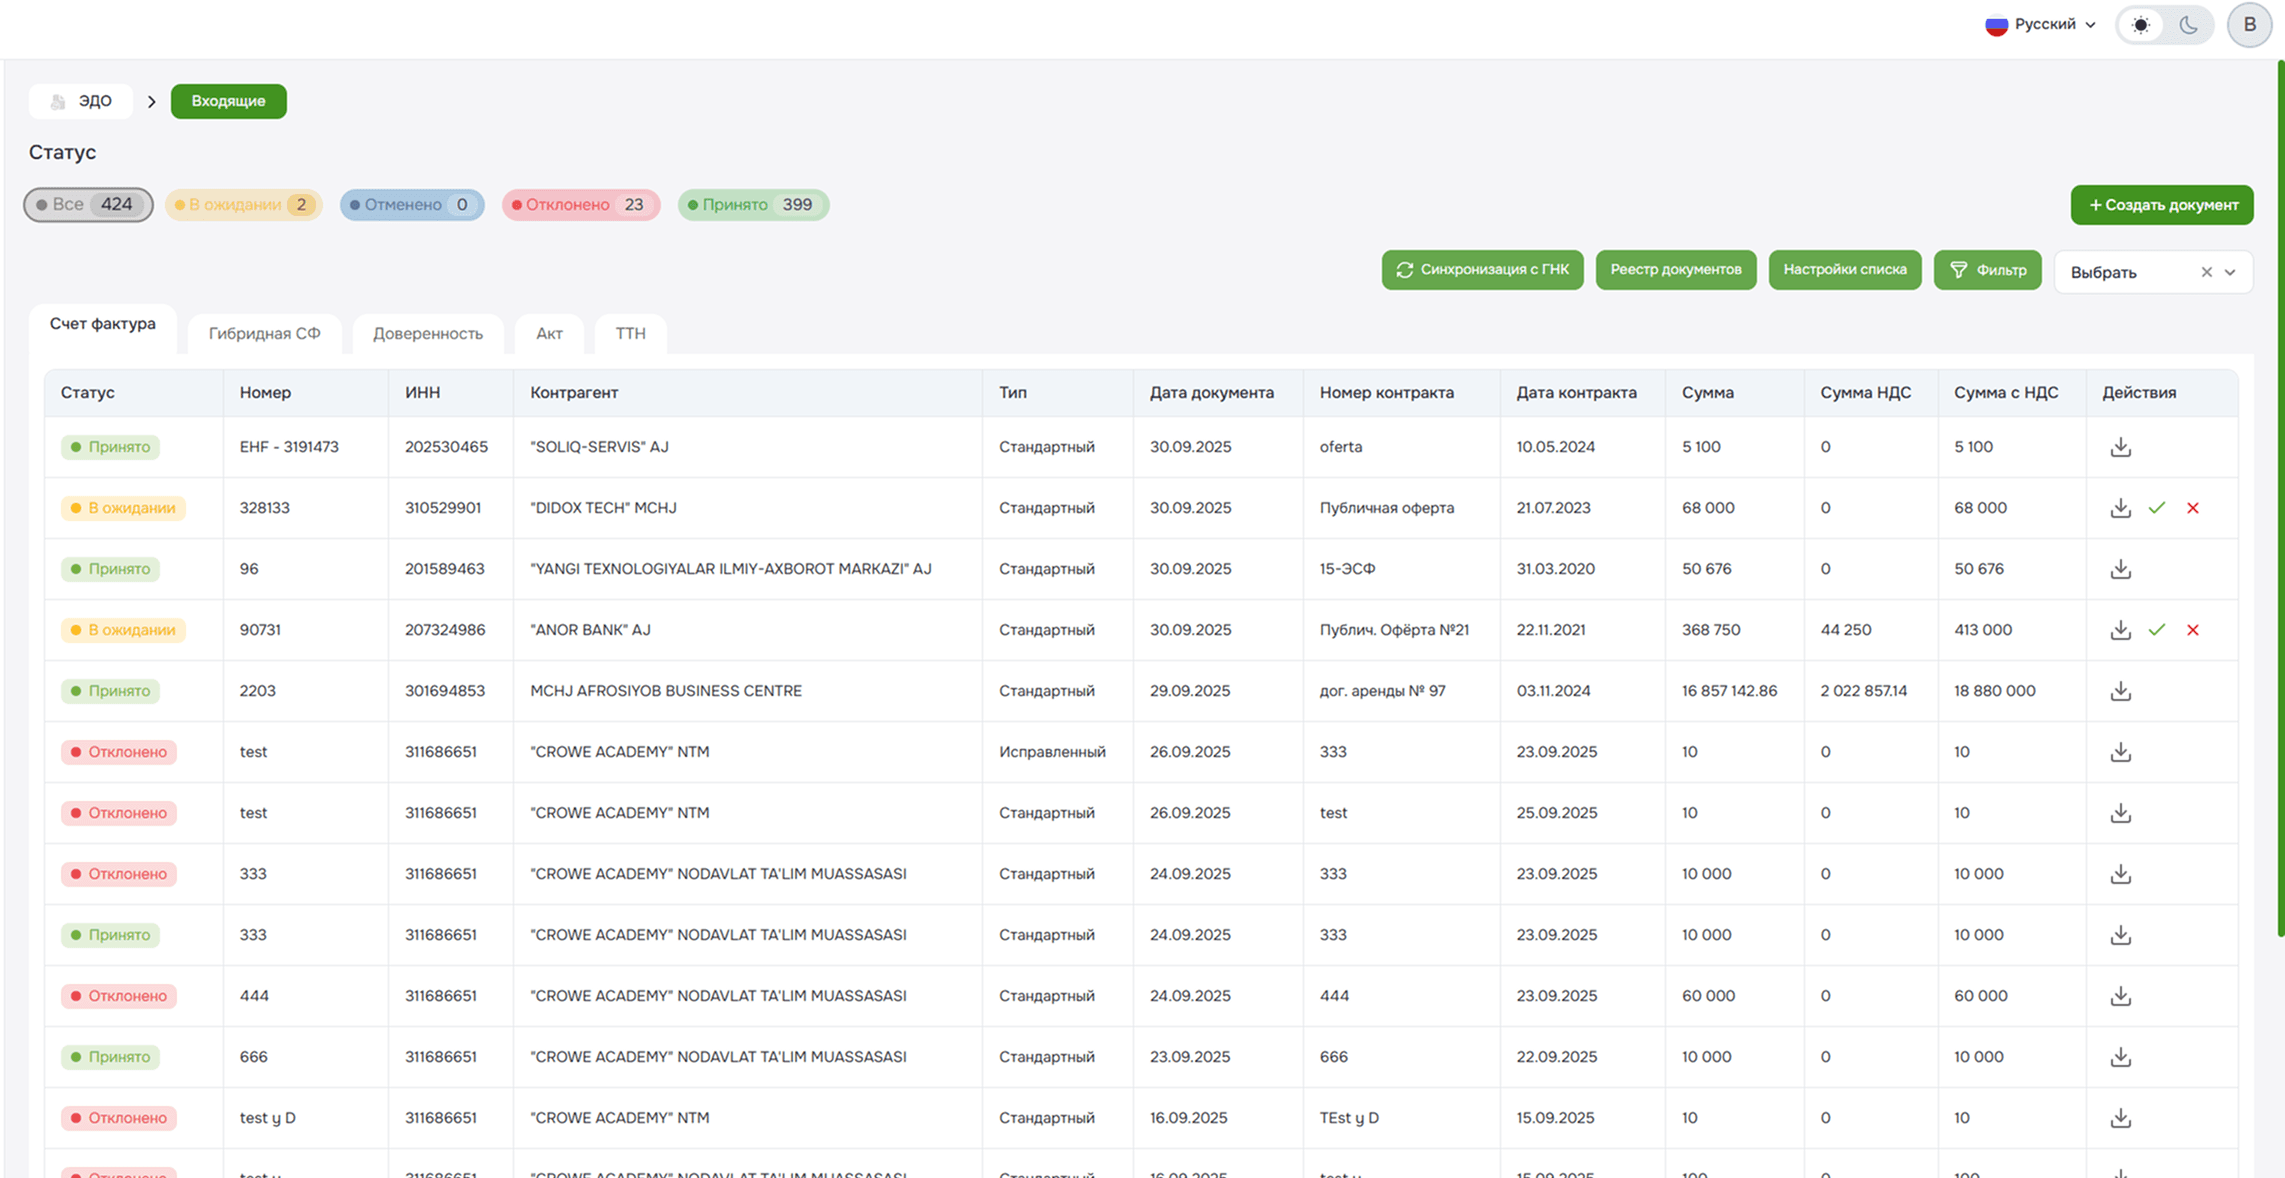Download invoice number 666

coord(2120,1057)
